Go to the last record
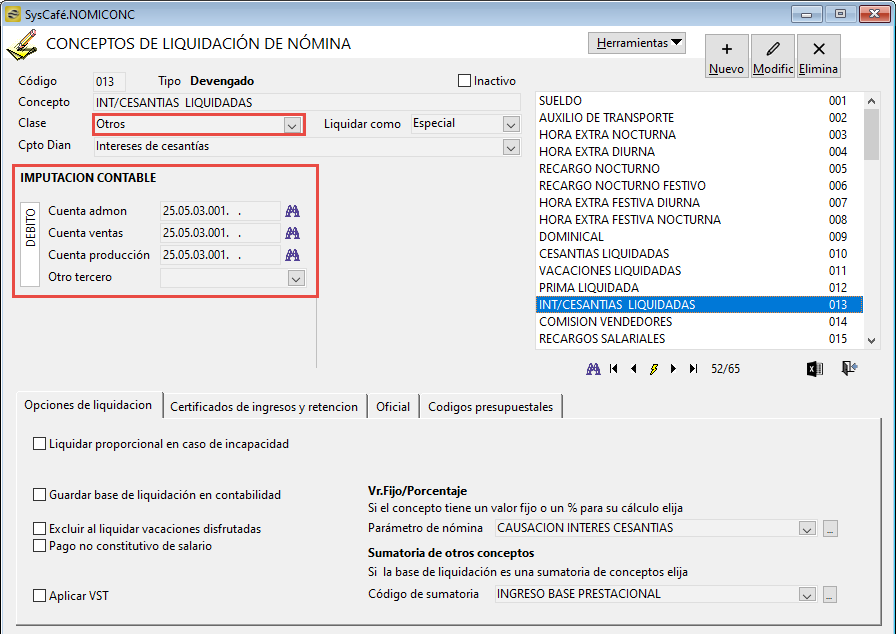The height and width of the screenshot is (634, 896). pyautogui.click(x=693, y=369)
